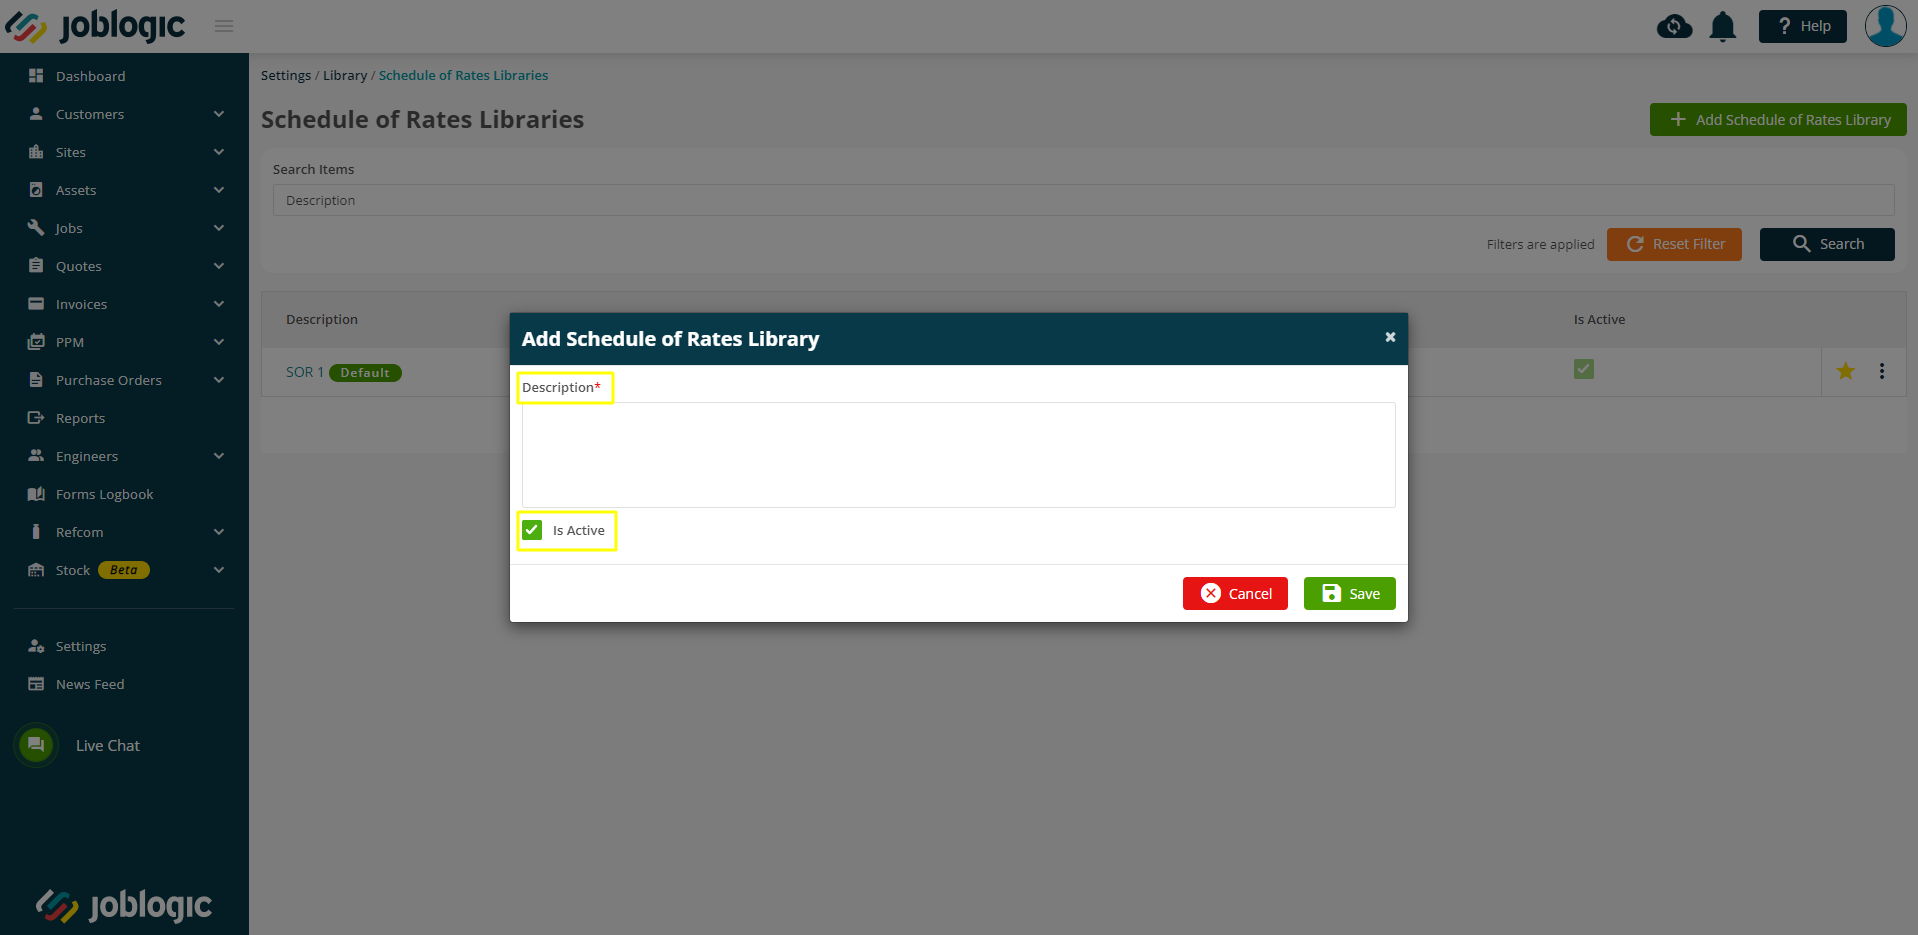This screenshot has width=1918, height=935.
Task: Click the Help button
Action: pos(1802,26)
